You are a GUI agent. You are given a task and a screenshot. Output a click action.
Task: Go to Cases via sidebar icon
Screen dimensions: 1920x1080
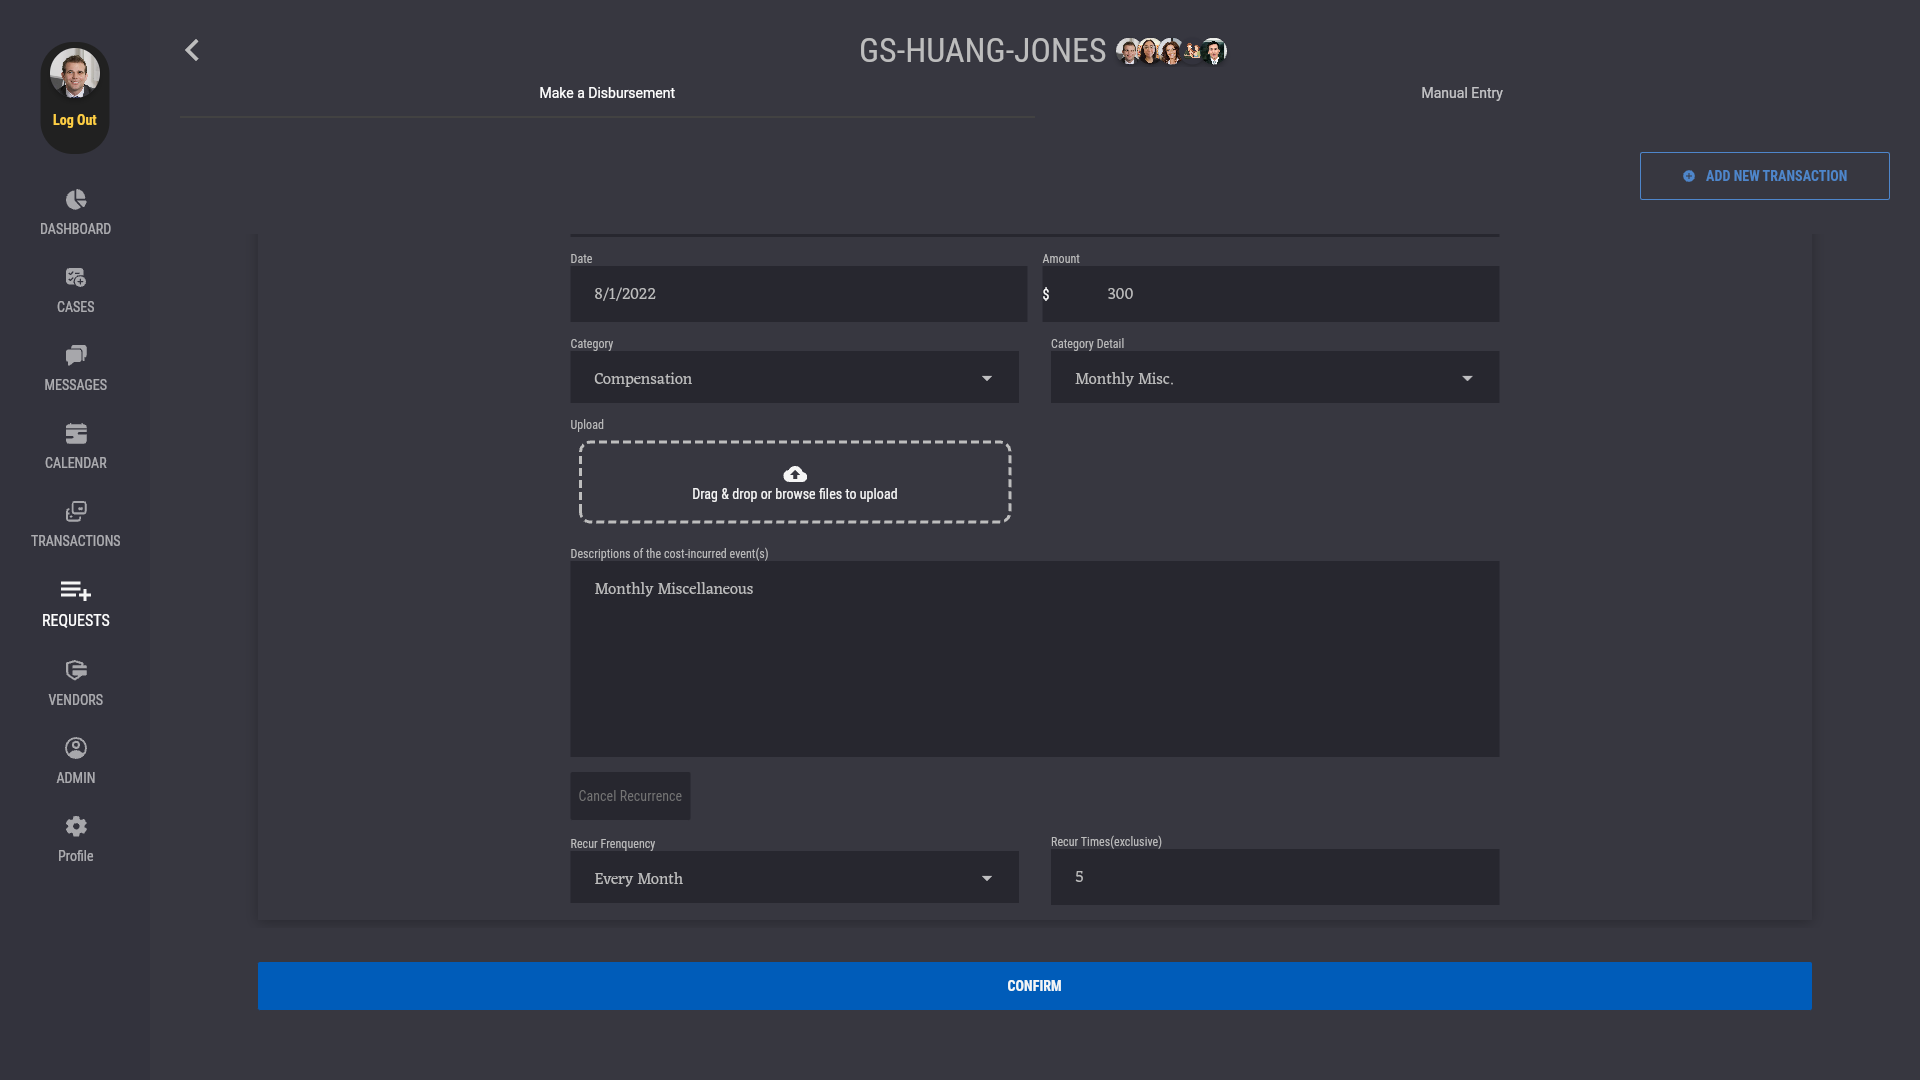(x=76, y=278)
